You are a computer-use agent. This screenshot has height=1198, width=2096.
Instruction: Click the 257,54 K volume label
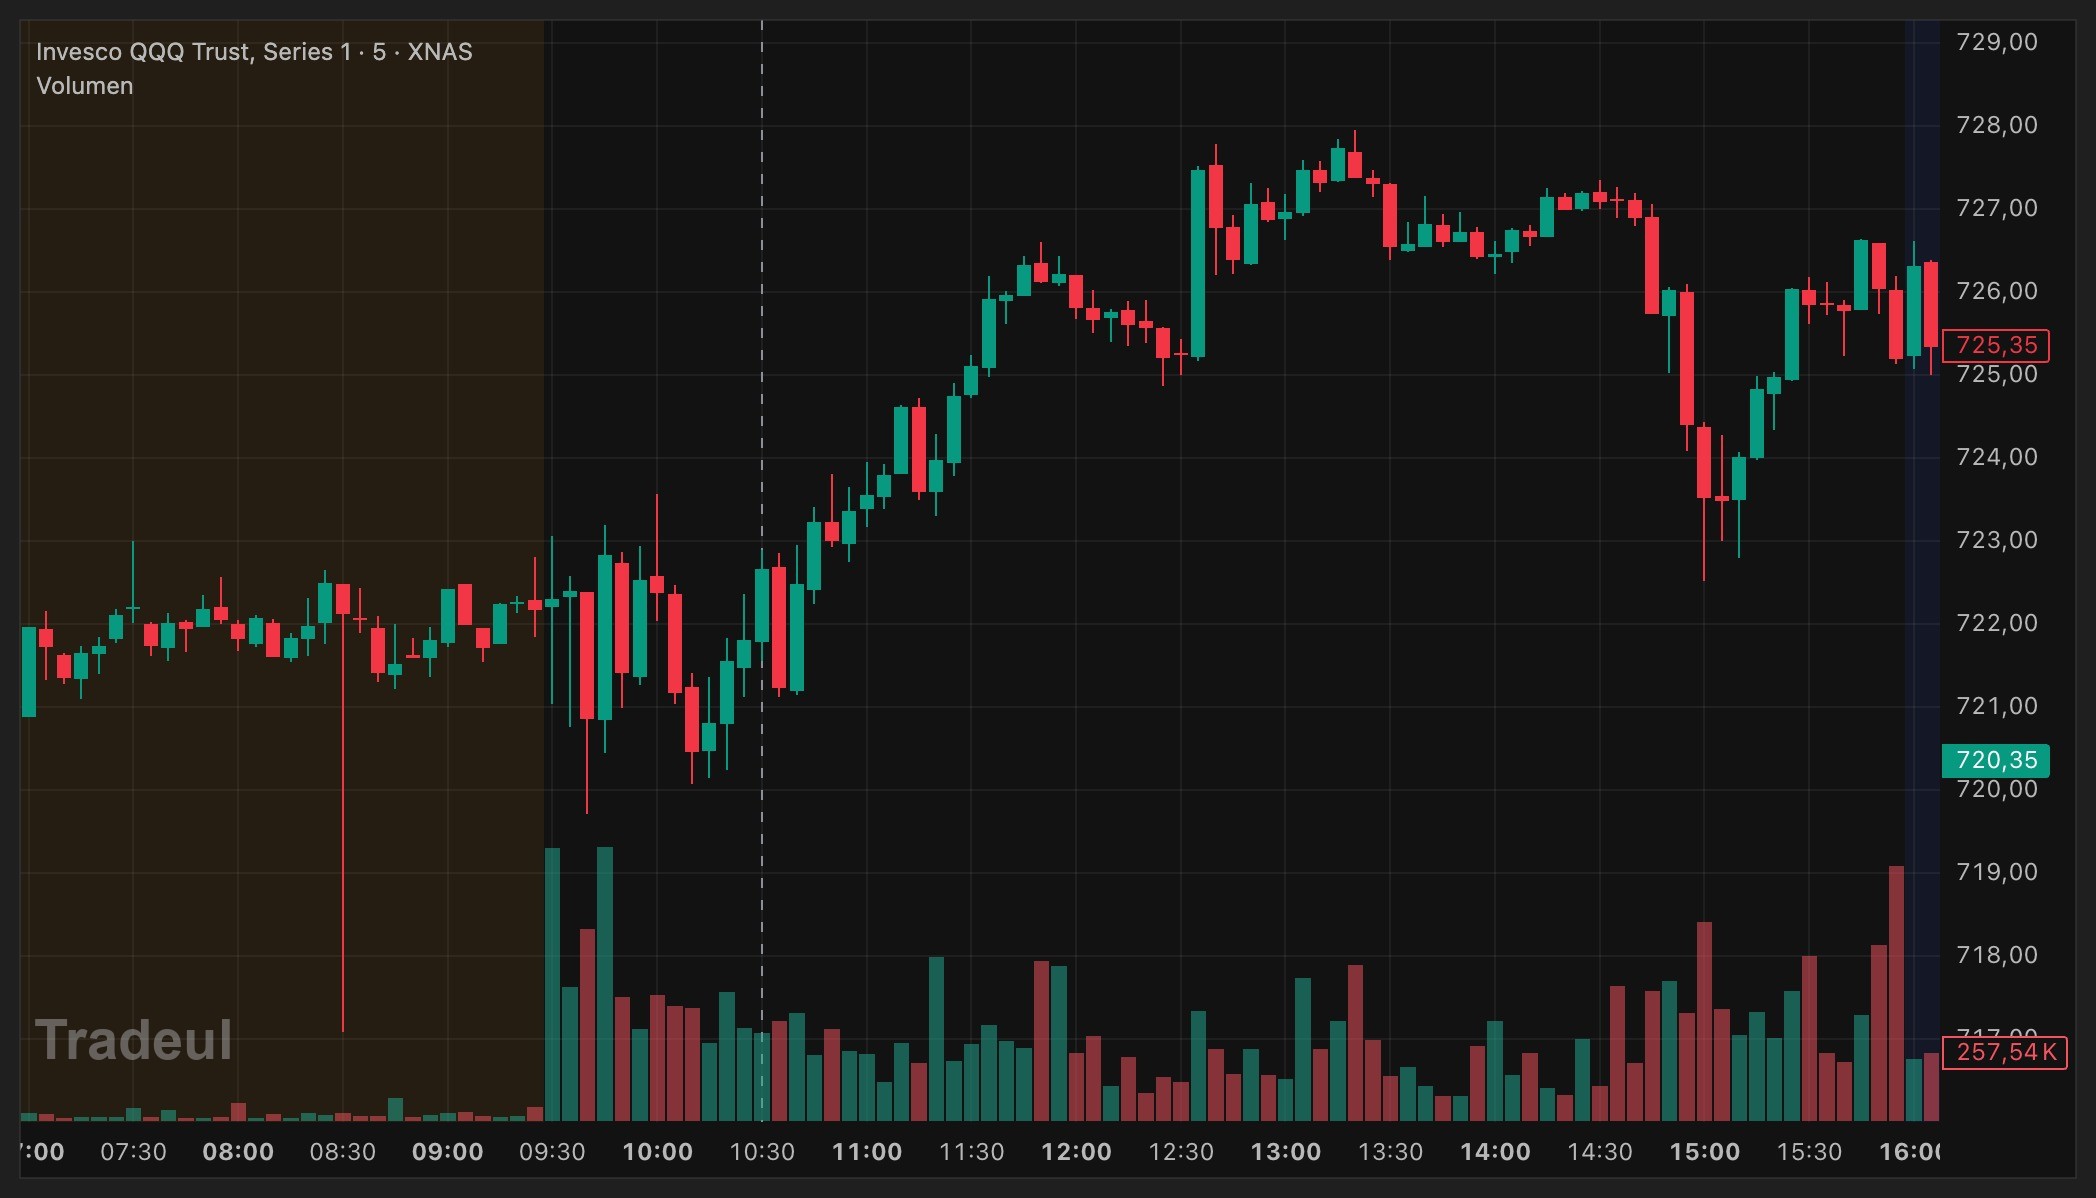(x=2004, y=1052)
